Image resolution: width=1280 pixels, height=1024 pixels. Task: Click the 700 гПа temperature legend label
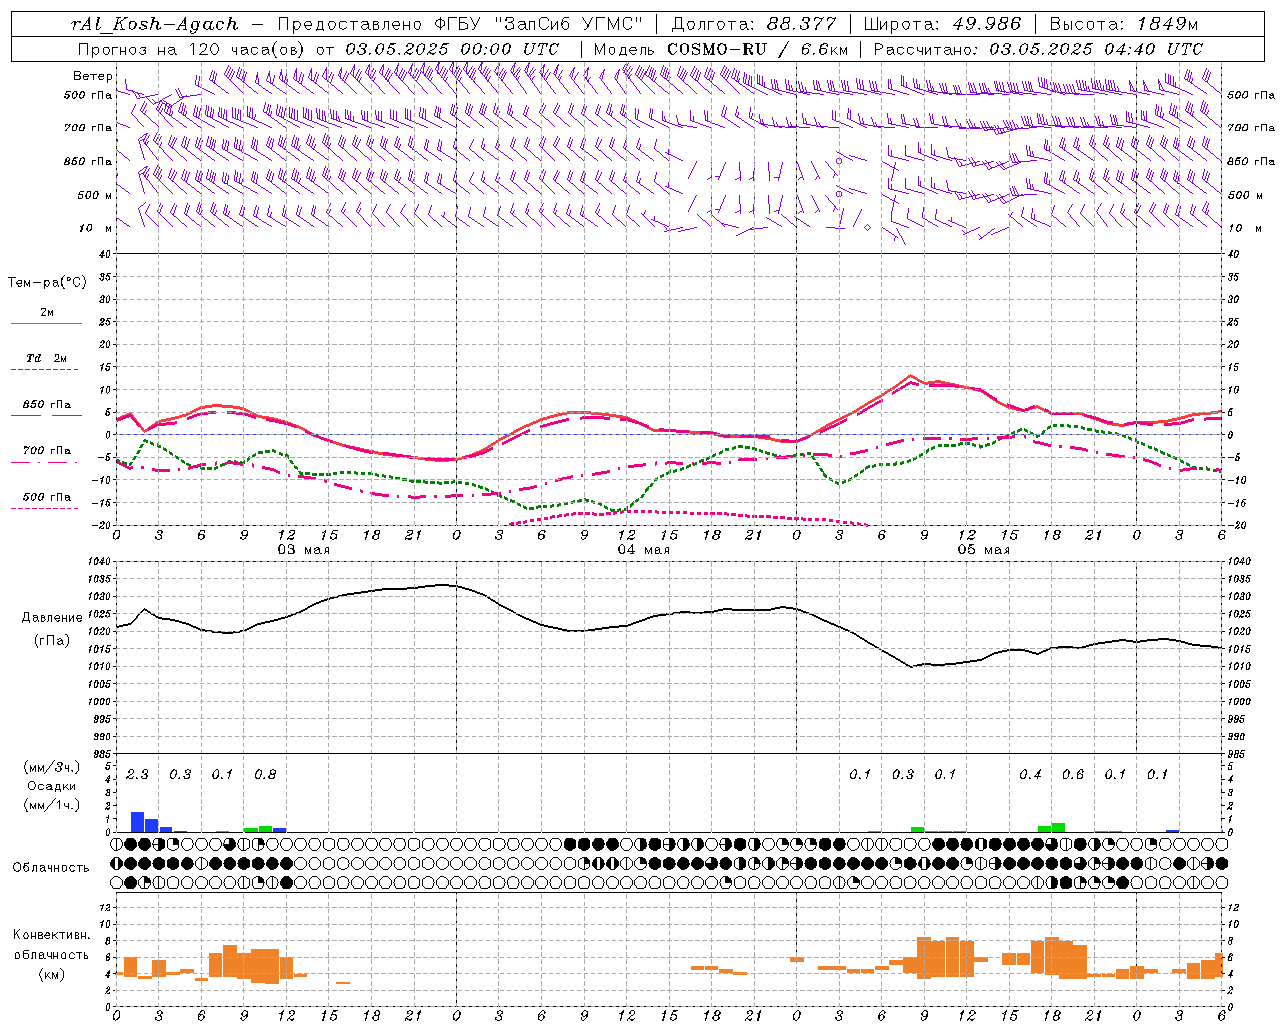pyautogui.click(x=47, y=450)
